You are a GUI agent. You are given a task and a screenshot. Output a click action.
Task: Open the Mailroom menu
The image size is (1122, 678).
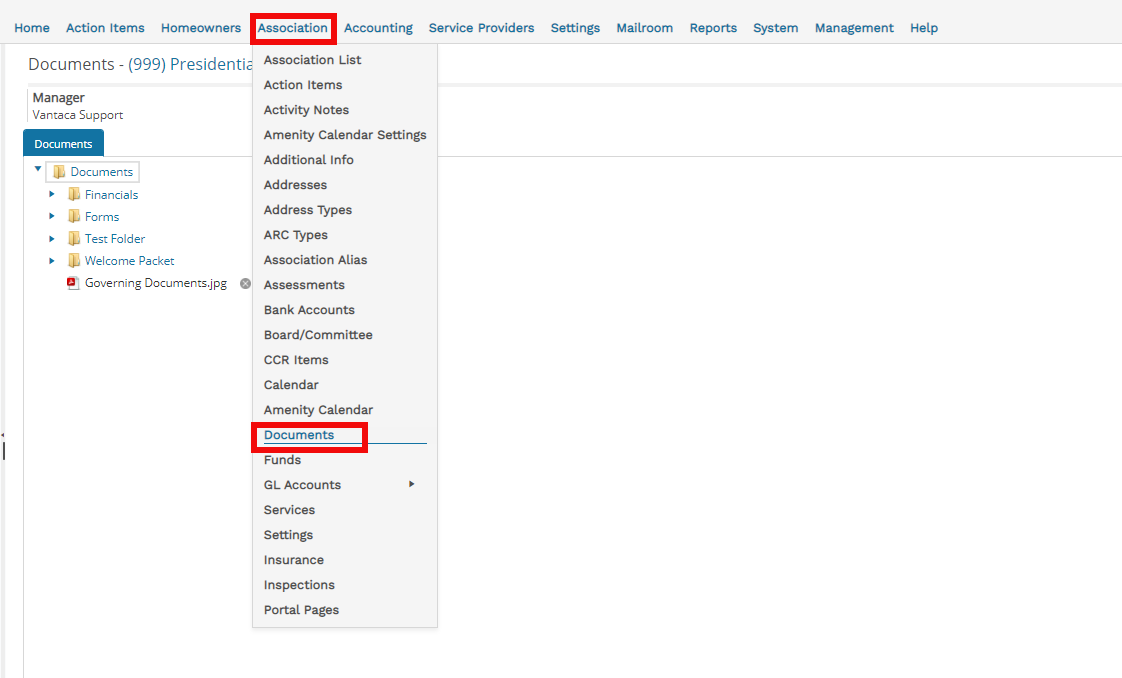(x=645, y=28)
